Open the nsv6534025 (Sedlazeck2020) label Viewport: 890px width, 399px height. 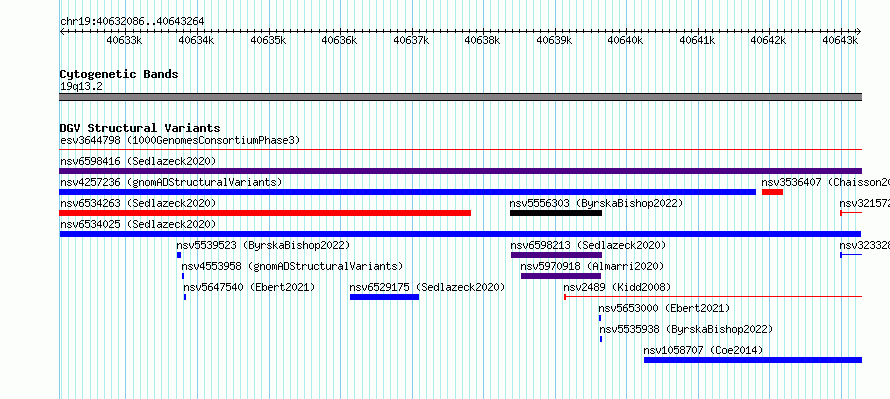(x=138, y=224)
